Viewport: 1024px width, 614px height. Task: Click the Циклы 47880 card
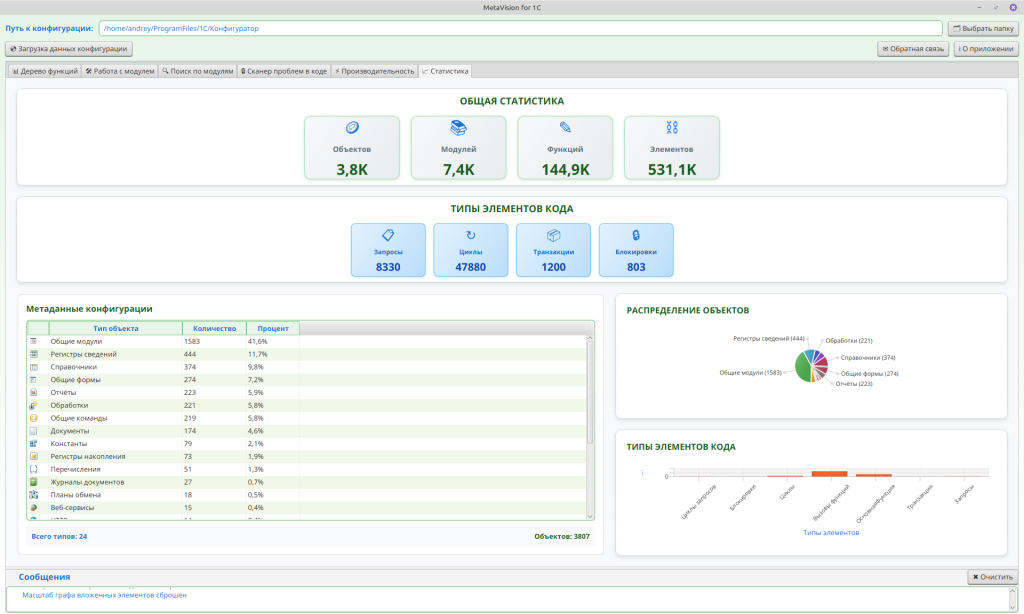click(471, 250)
